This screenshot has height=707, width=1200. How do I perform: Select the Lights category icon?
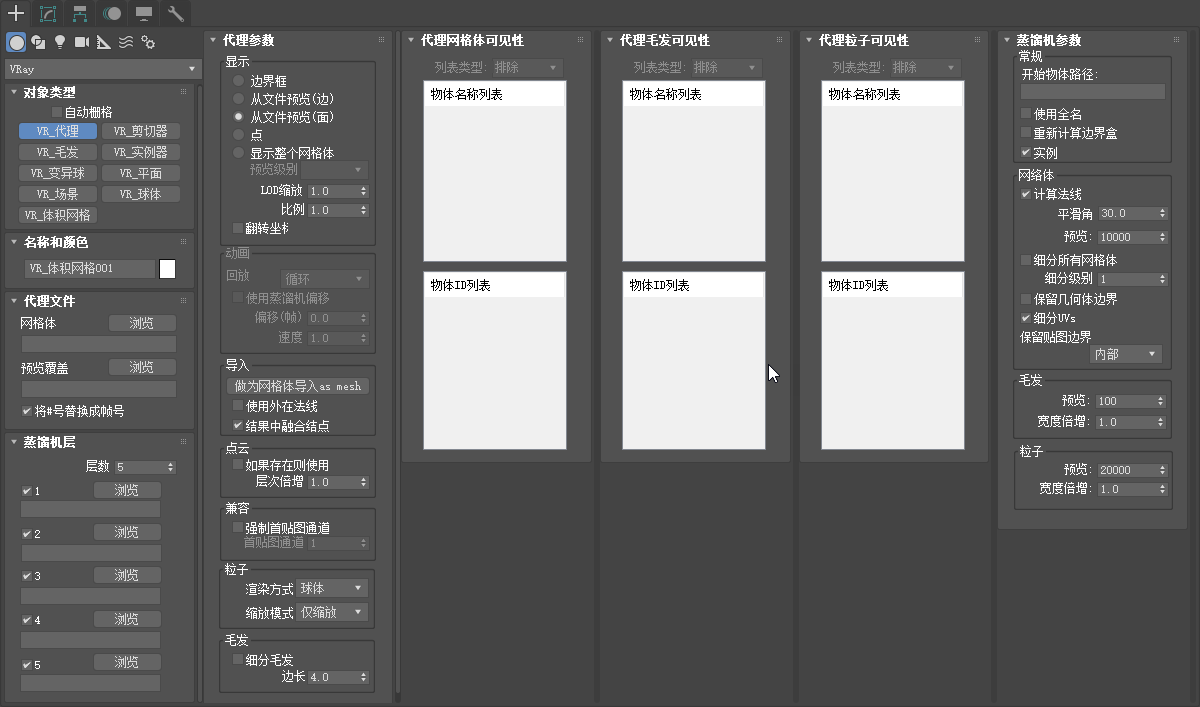(60, 42)
